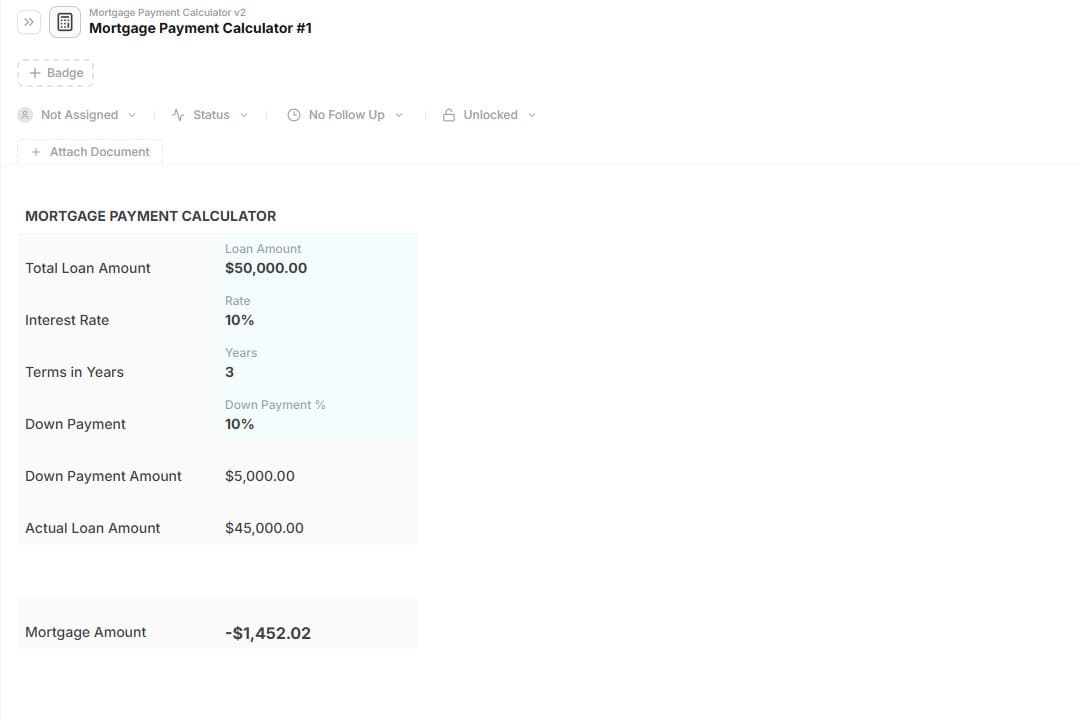Screen dimensions: 1080x720
Task: Click the calculator app icon
Action: point(65,22)
